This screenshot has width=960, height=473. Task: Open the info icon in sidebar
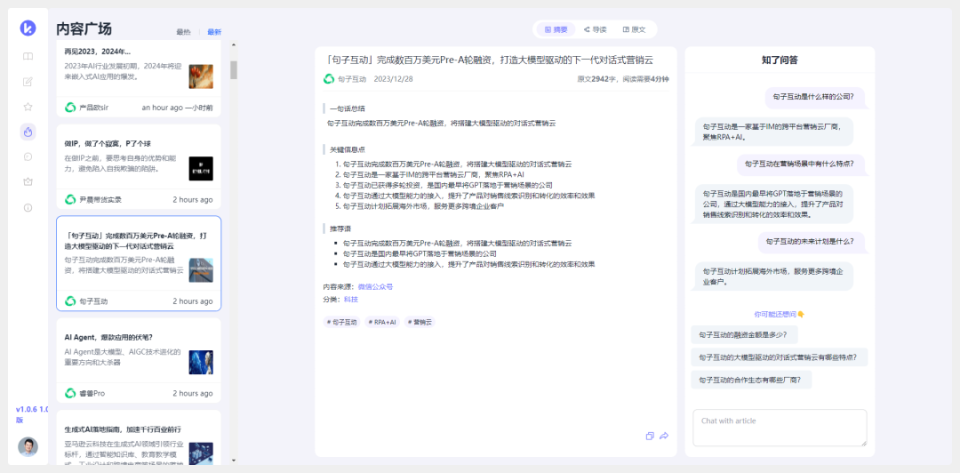pyautogui.click(x=28, y=207)
